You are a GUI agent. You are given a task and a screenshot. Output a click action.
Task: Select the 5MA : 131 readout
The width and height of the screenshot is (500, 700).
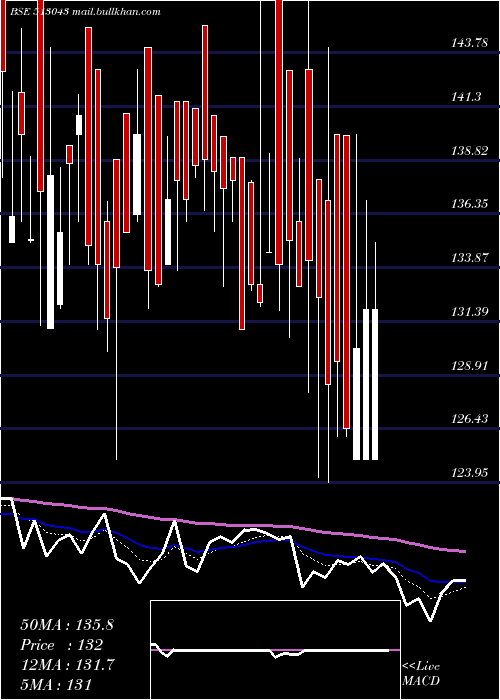pyautogui.click(x=56, y=684)
